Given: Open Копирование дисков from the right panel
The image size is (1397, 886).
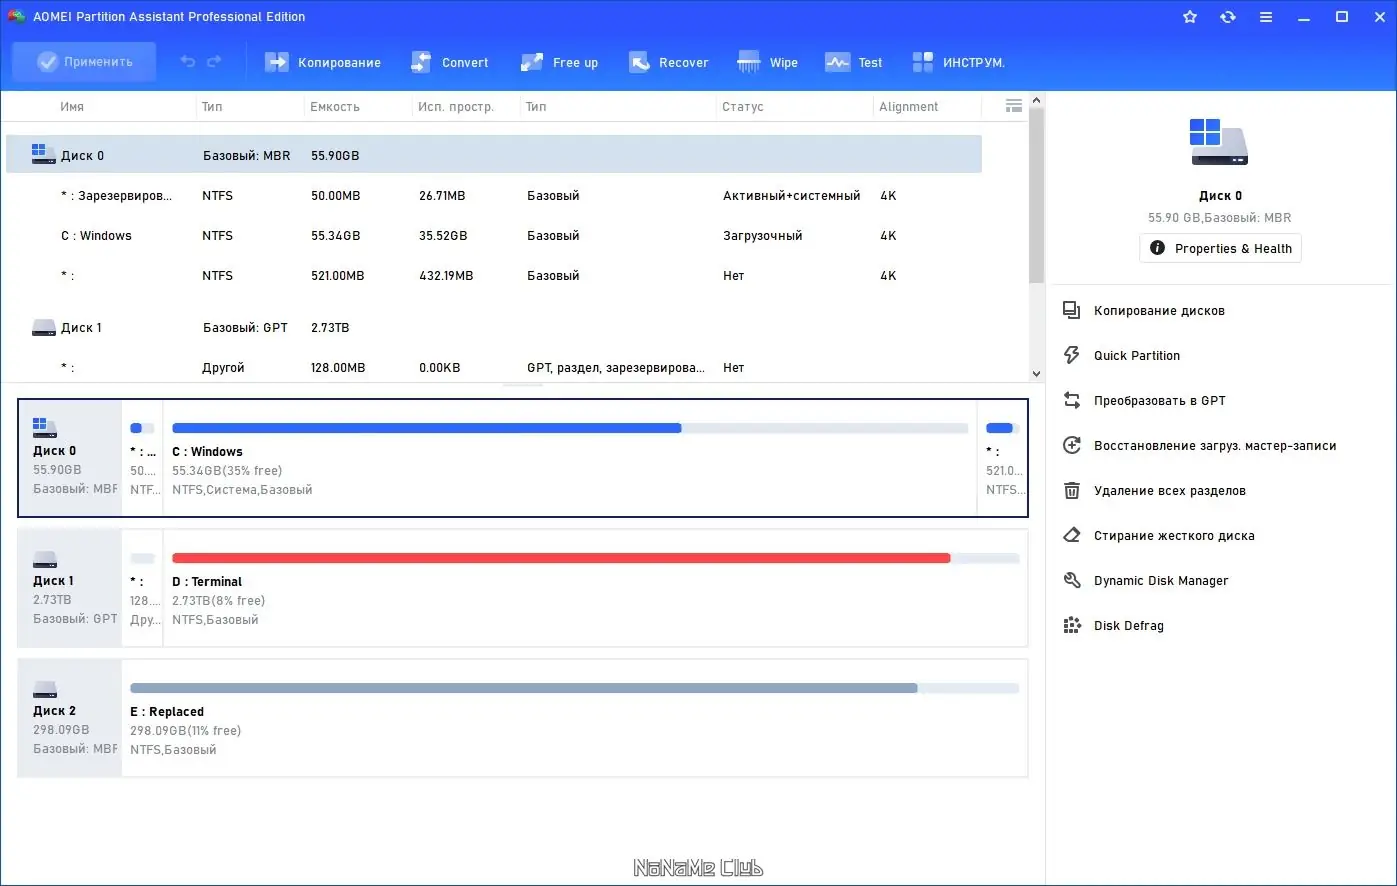Looking at the screenshot, I should [1157, 310].
